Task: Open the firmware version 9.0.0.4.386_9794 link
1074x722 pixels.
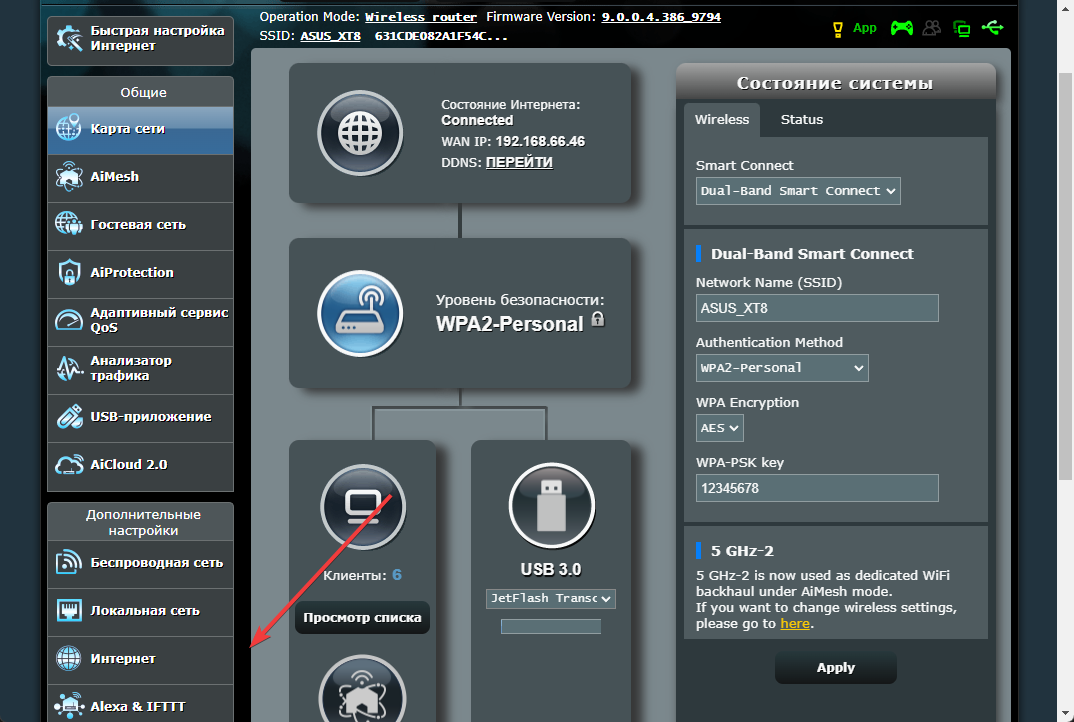Action: 661,17
